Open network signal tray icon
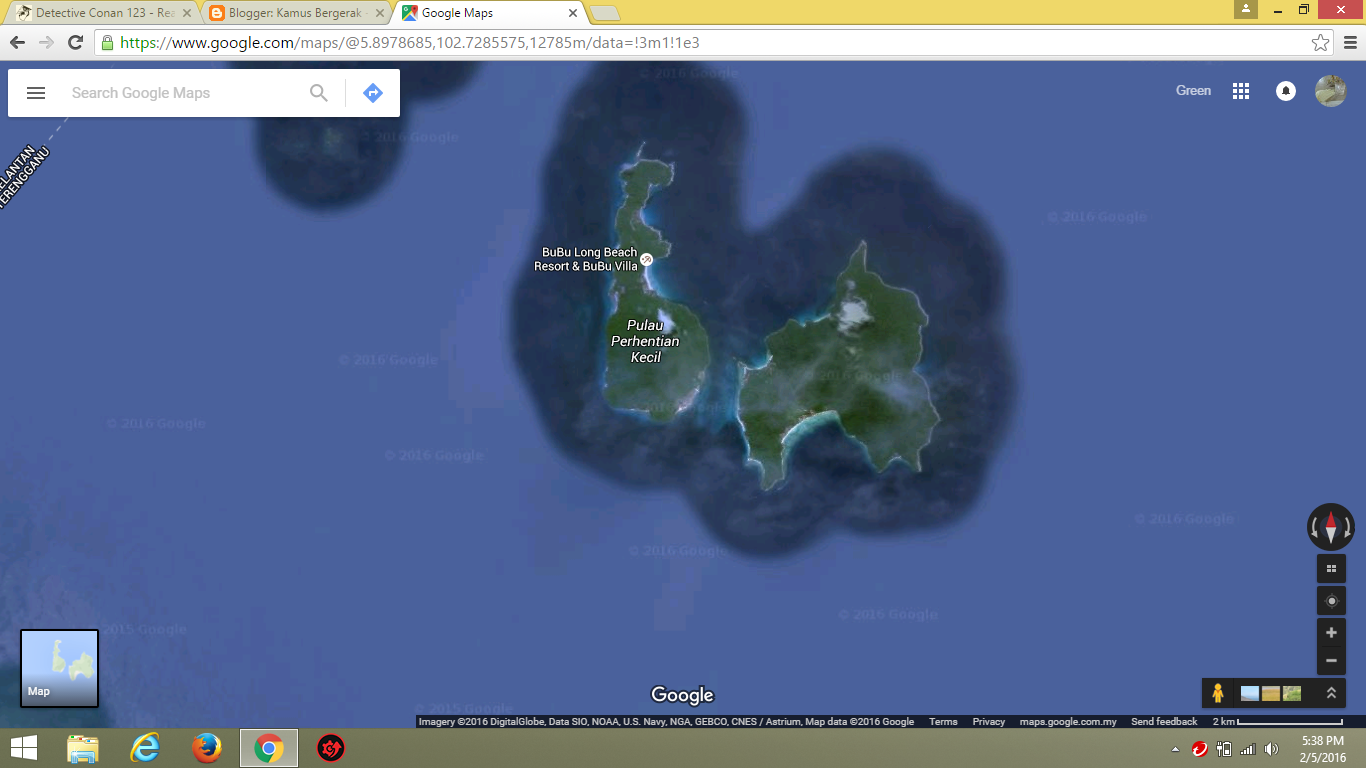1366x768 pixels. point(1248,749)
